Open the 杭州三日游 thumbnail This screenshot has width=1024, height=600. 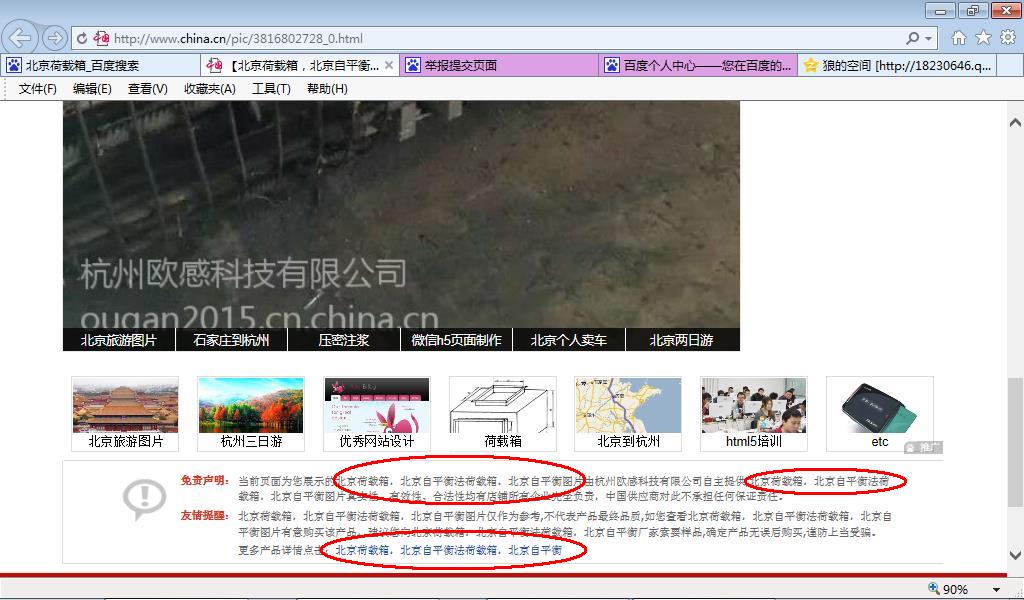[251, 414]
